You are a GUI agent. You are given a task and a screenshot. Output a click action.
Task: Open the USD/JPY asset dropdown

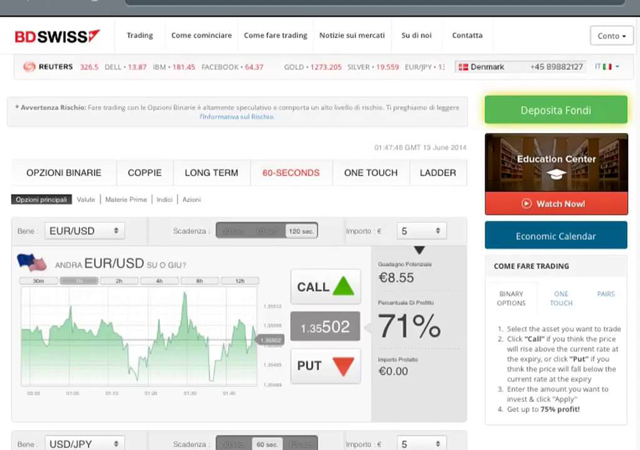coord(84,443)
